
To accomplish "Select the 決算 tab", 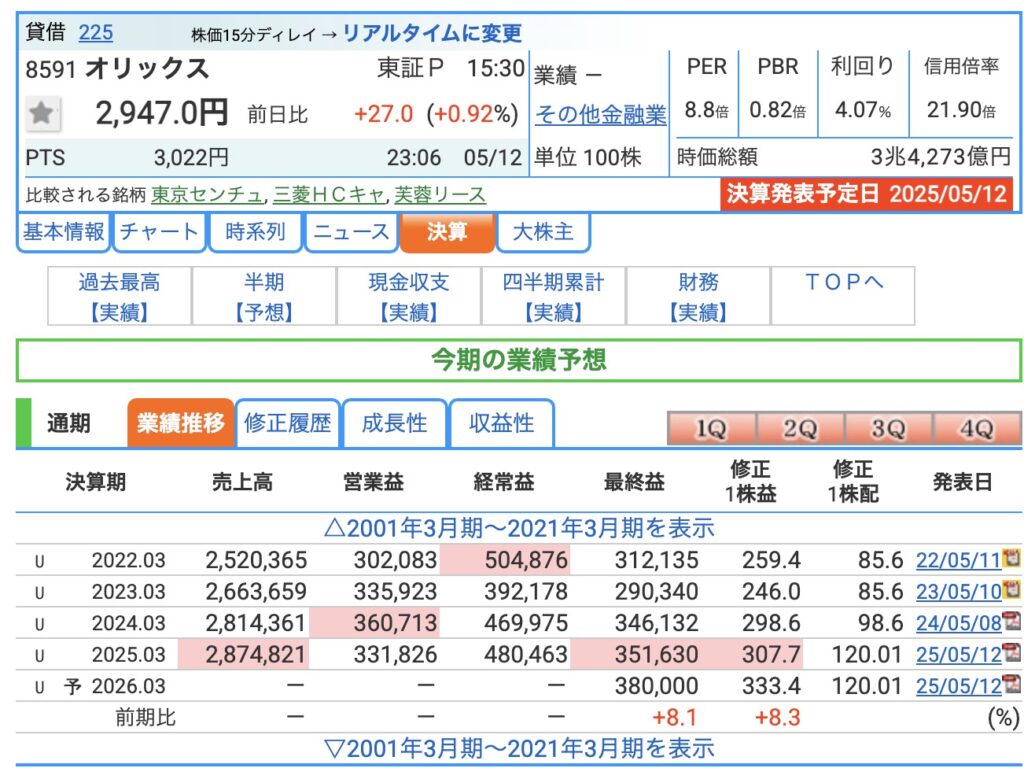I will [x=447, y=232].
